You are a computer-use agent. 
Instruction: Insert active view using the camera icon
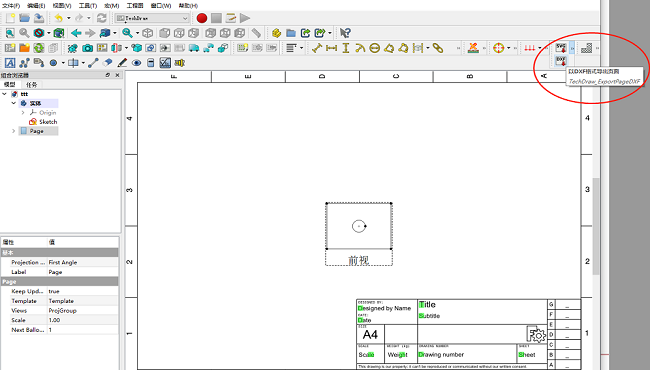[87, 48]
